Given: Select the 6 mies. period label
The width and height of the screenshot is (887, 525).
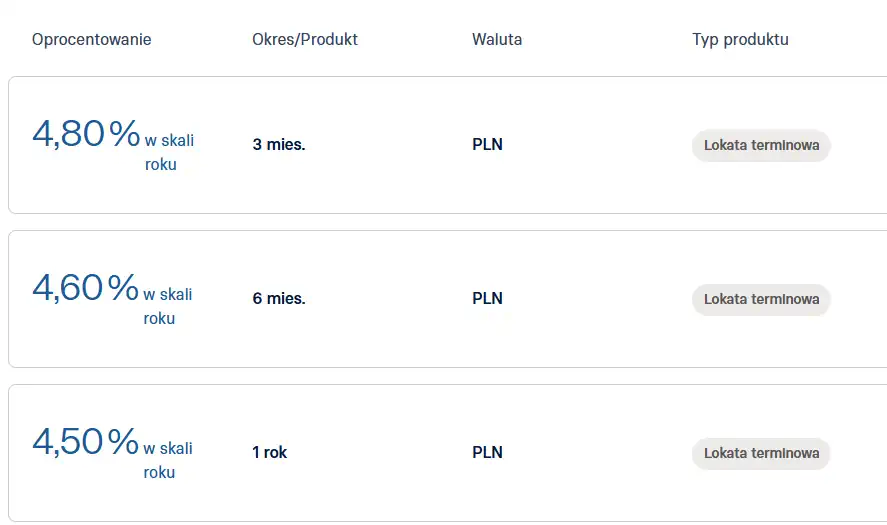Looking at the screenshot, I should pos(279,298).
